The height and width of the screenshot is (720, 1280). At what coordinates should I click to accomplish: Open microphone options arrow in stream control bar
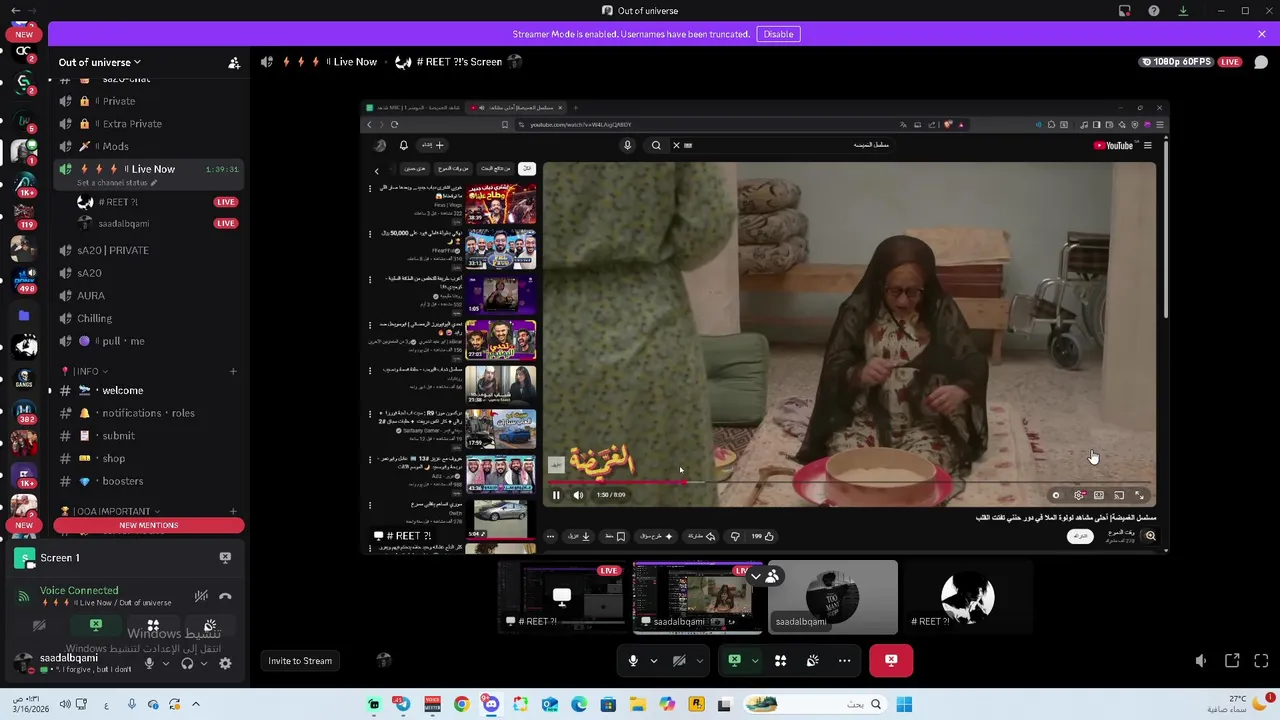click(654, 660)
